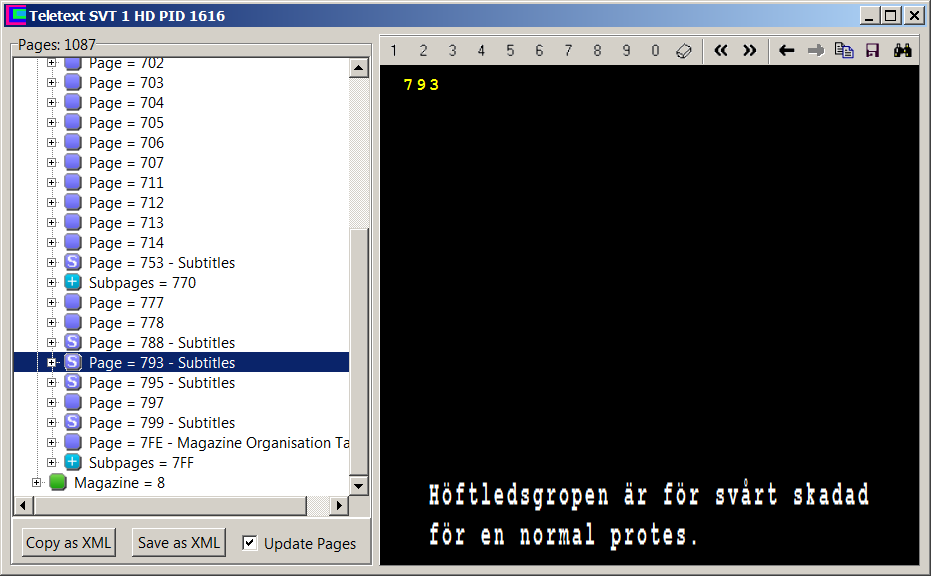Click digit 2 in the page toolbar
Screen dimensions: 931x576
[x=423, y=50]
